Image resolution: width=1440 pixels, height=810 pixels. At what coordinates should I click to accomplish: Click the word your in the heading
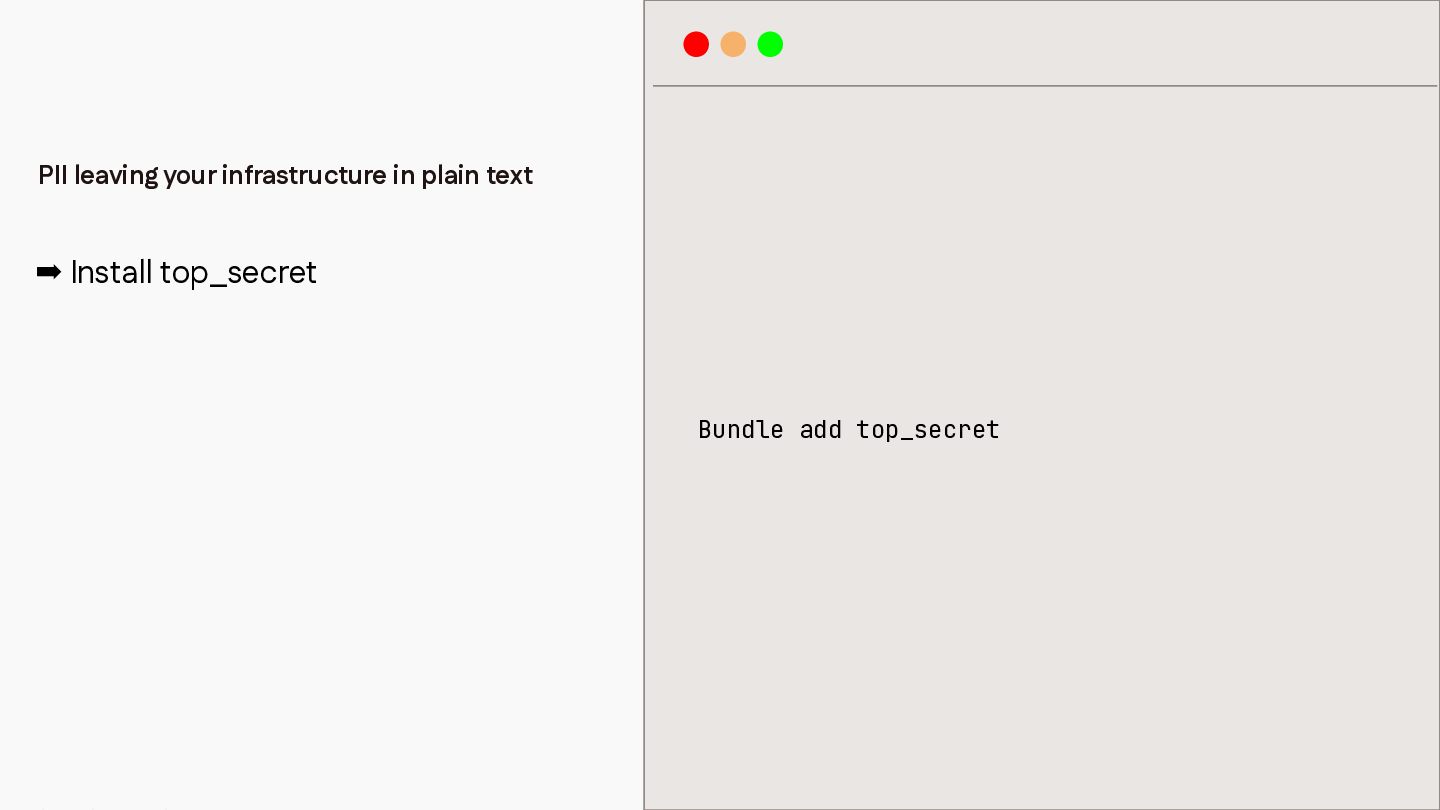coord(190,177)
